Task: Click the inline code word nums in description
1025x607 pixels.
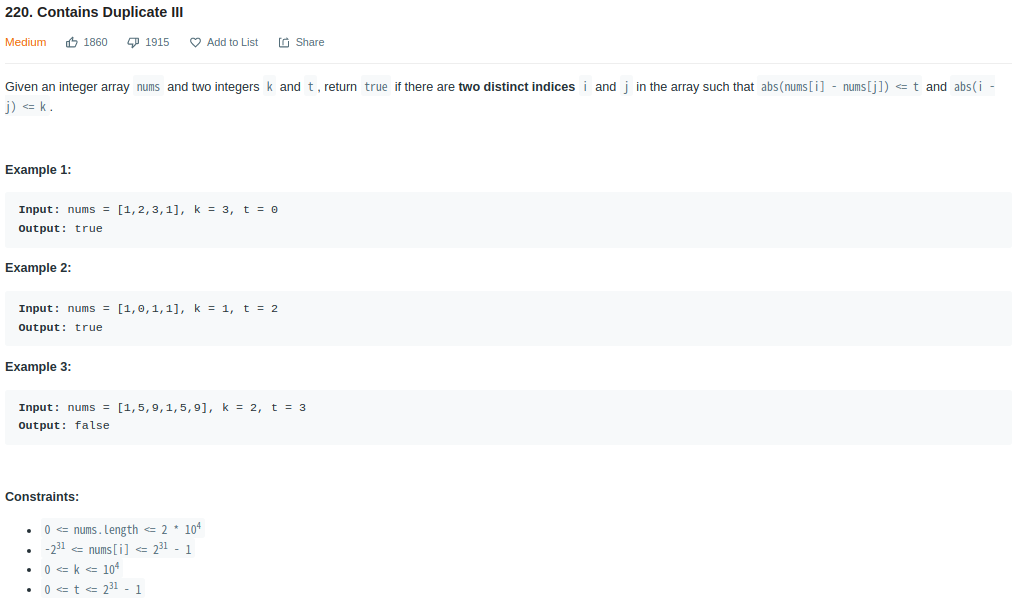Action: [148, 87]
